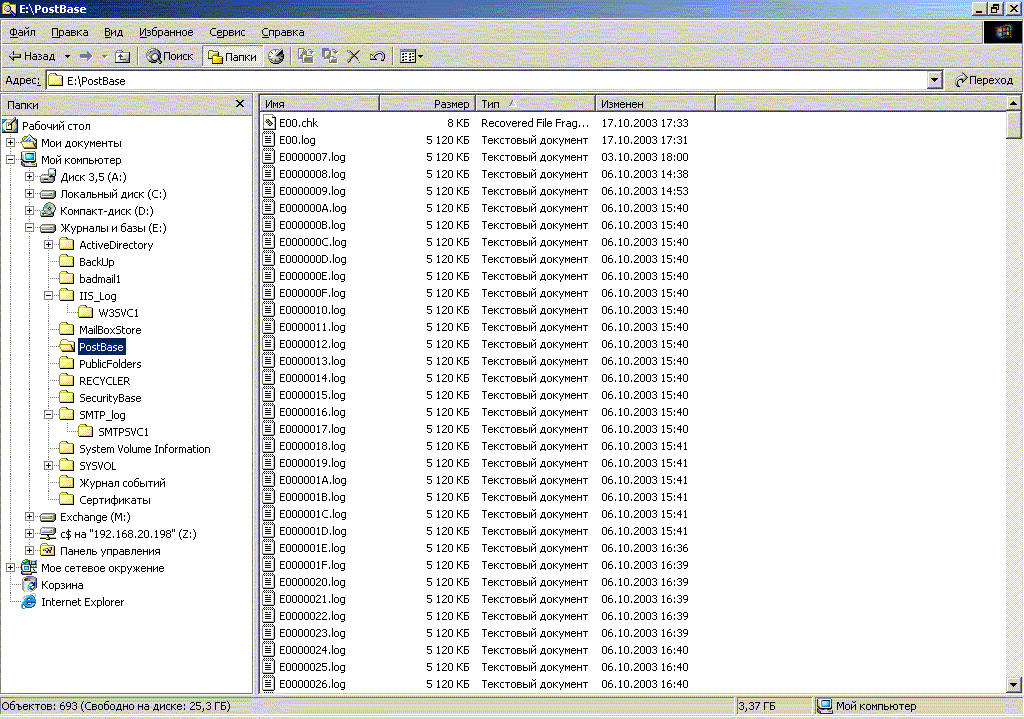This screenshot has width=1024, height=719.
Task: Expand the ActiveDirectory folder node
Action: (48, 244)
